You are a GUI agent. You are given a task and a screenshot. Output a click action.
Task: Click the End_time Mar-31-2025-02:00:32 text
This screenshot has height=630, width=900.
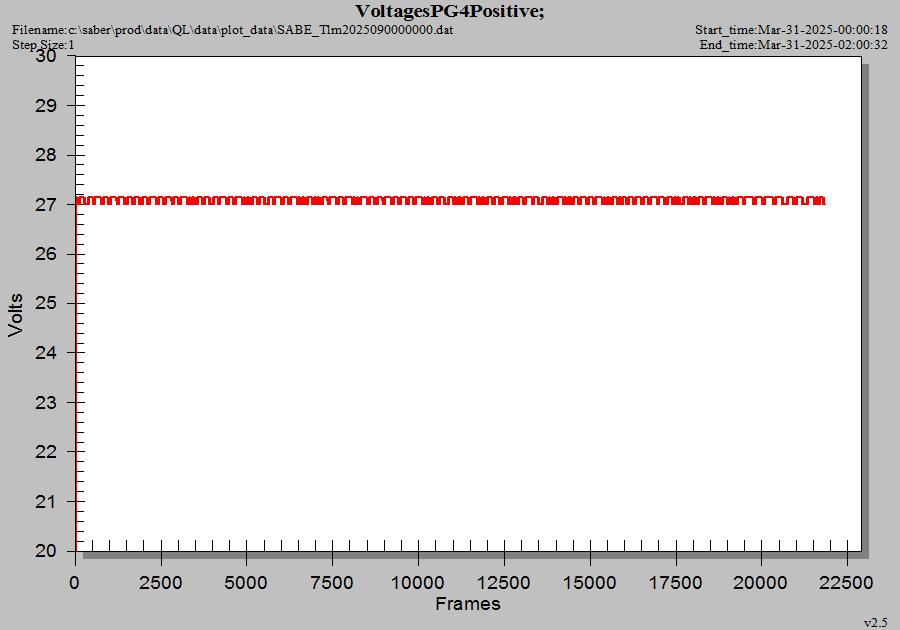coord(793,45)
